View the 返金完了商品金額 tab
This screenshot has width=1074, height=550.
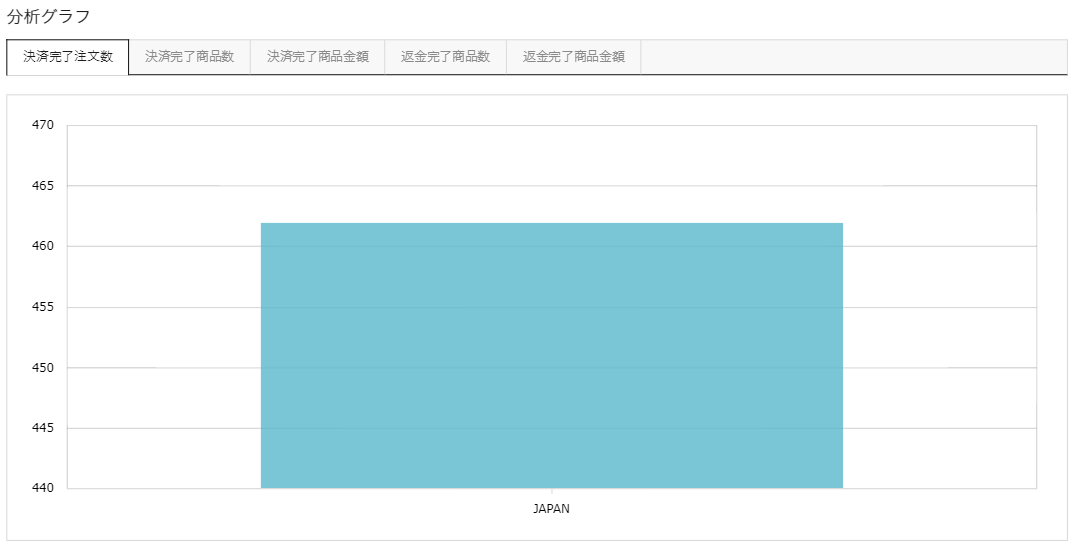573,57
